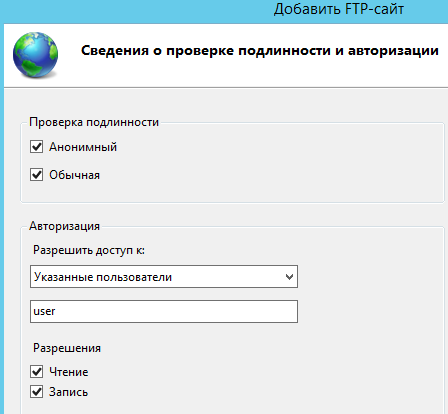Image resolution: width=448 pixels, height=414 pixels.
Task: Click the Разрешения section label
Action: [x=67, y=348]
